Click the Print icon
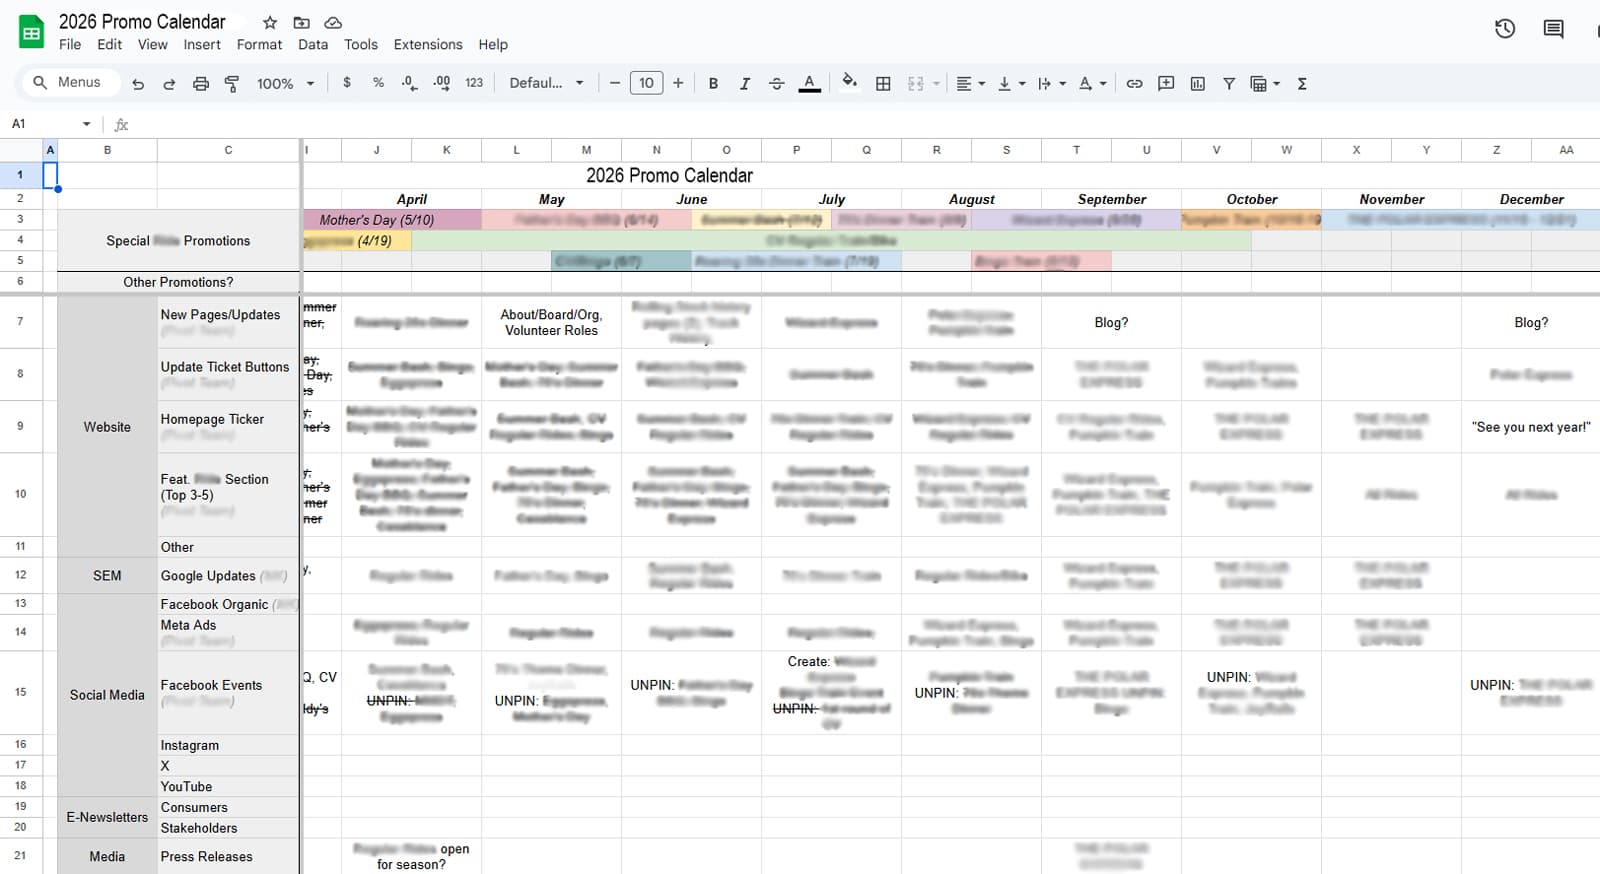Viewport: 1600px width, 874px height. coord(200,84)
